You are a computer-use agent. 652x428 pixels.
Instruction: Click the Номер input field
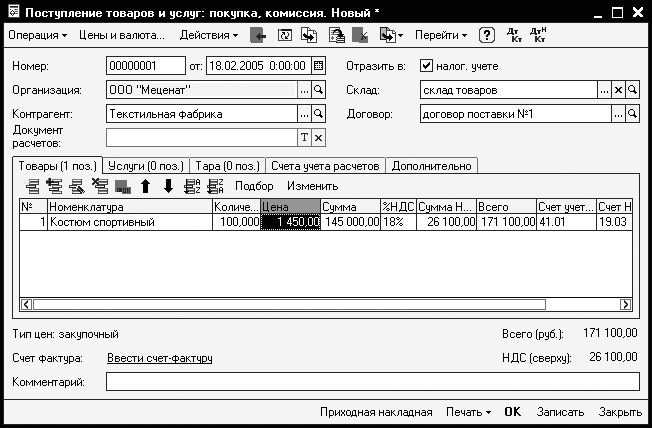pos(146,66)
